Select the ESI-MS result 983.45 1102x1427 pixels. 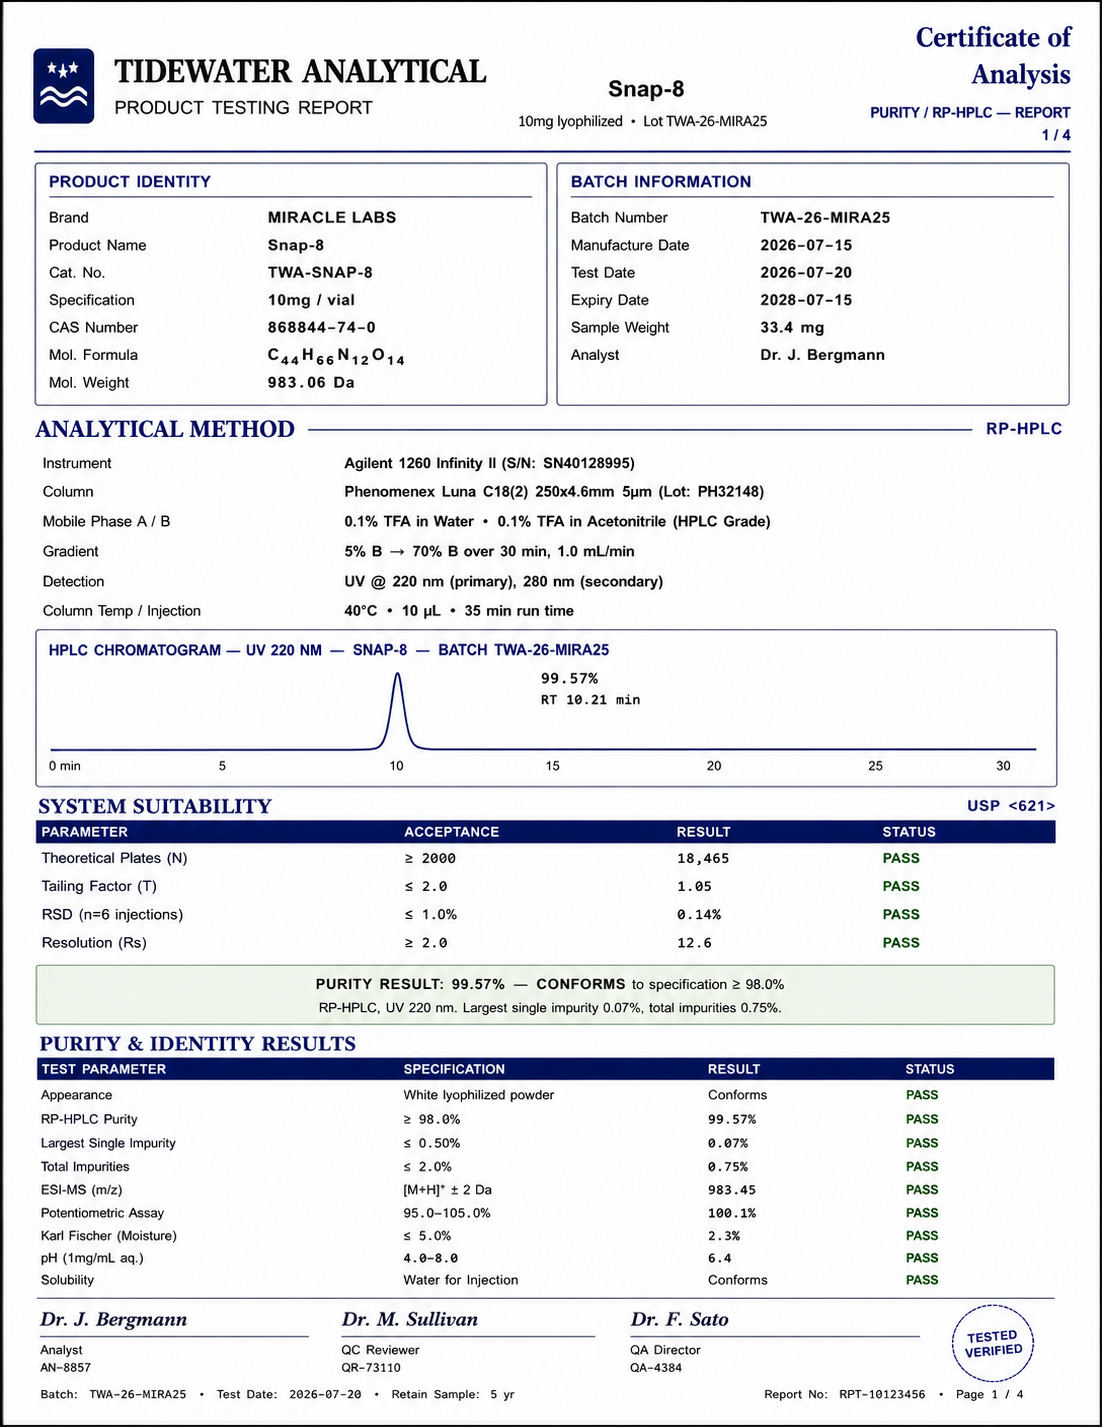(x=732, y=1190)
